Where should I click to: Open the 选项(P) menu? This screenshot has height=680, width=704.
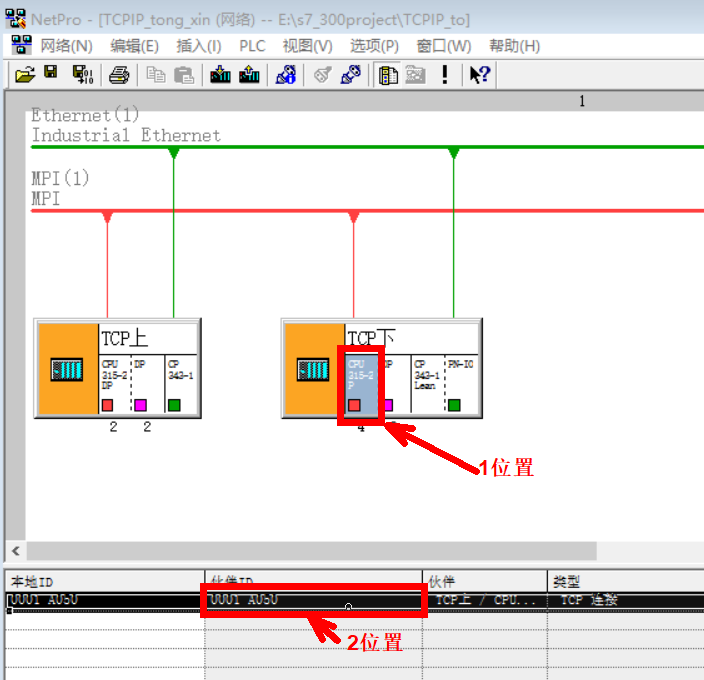[x=374, y=46]
